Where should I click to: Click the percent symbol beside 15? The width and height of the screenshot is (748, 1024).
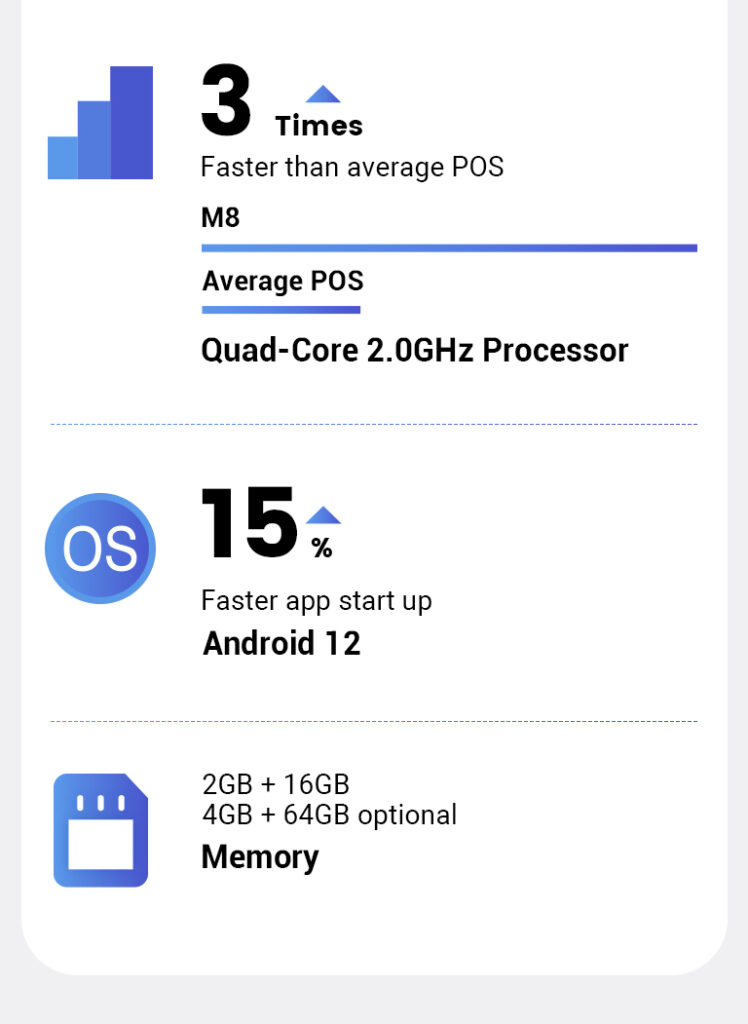click(321, 548)
